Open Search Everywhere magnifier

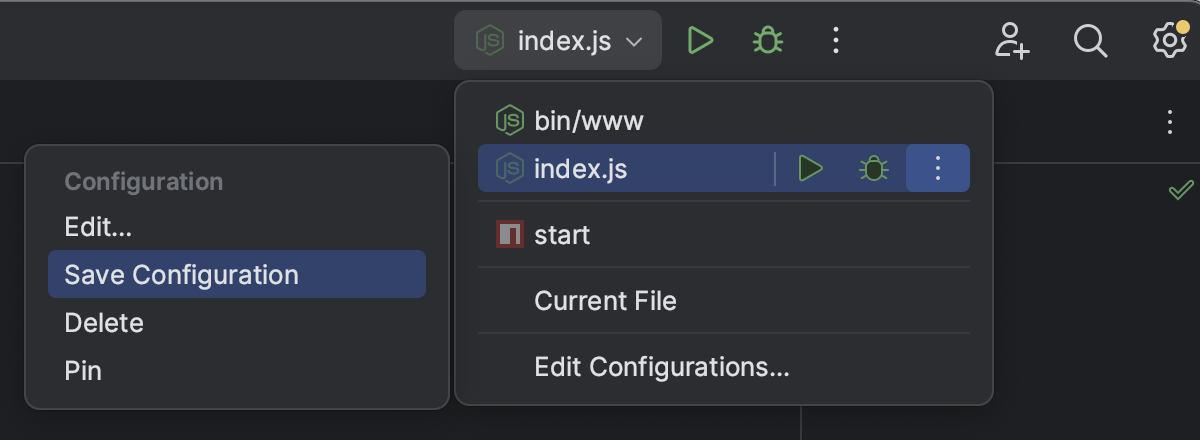1090,40
